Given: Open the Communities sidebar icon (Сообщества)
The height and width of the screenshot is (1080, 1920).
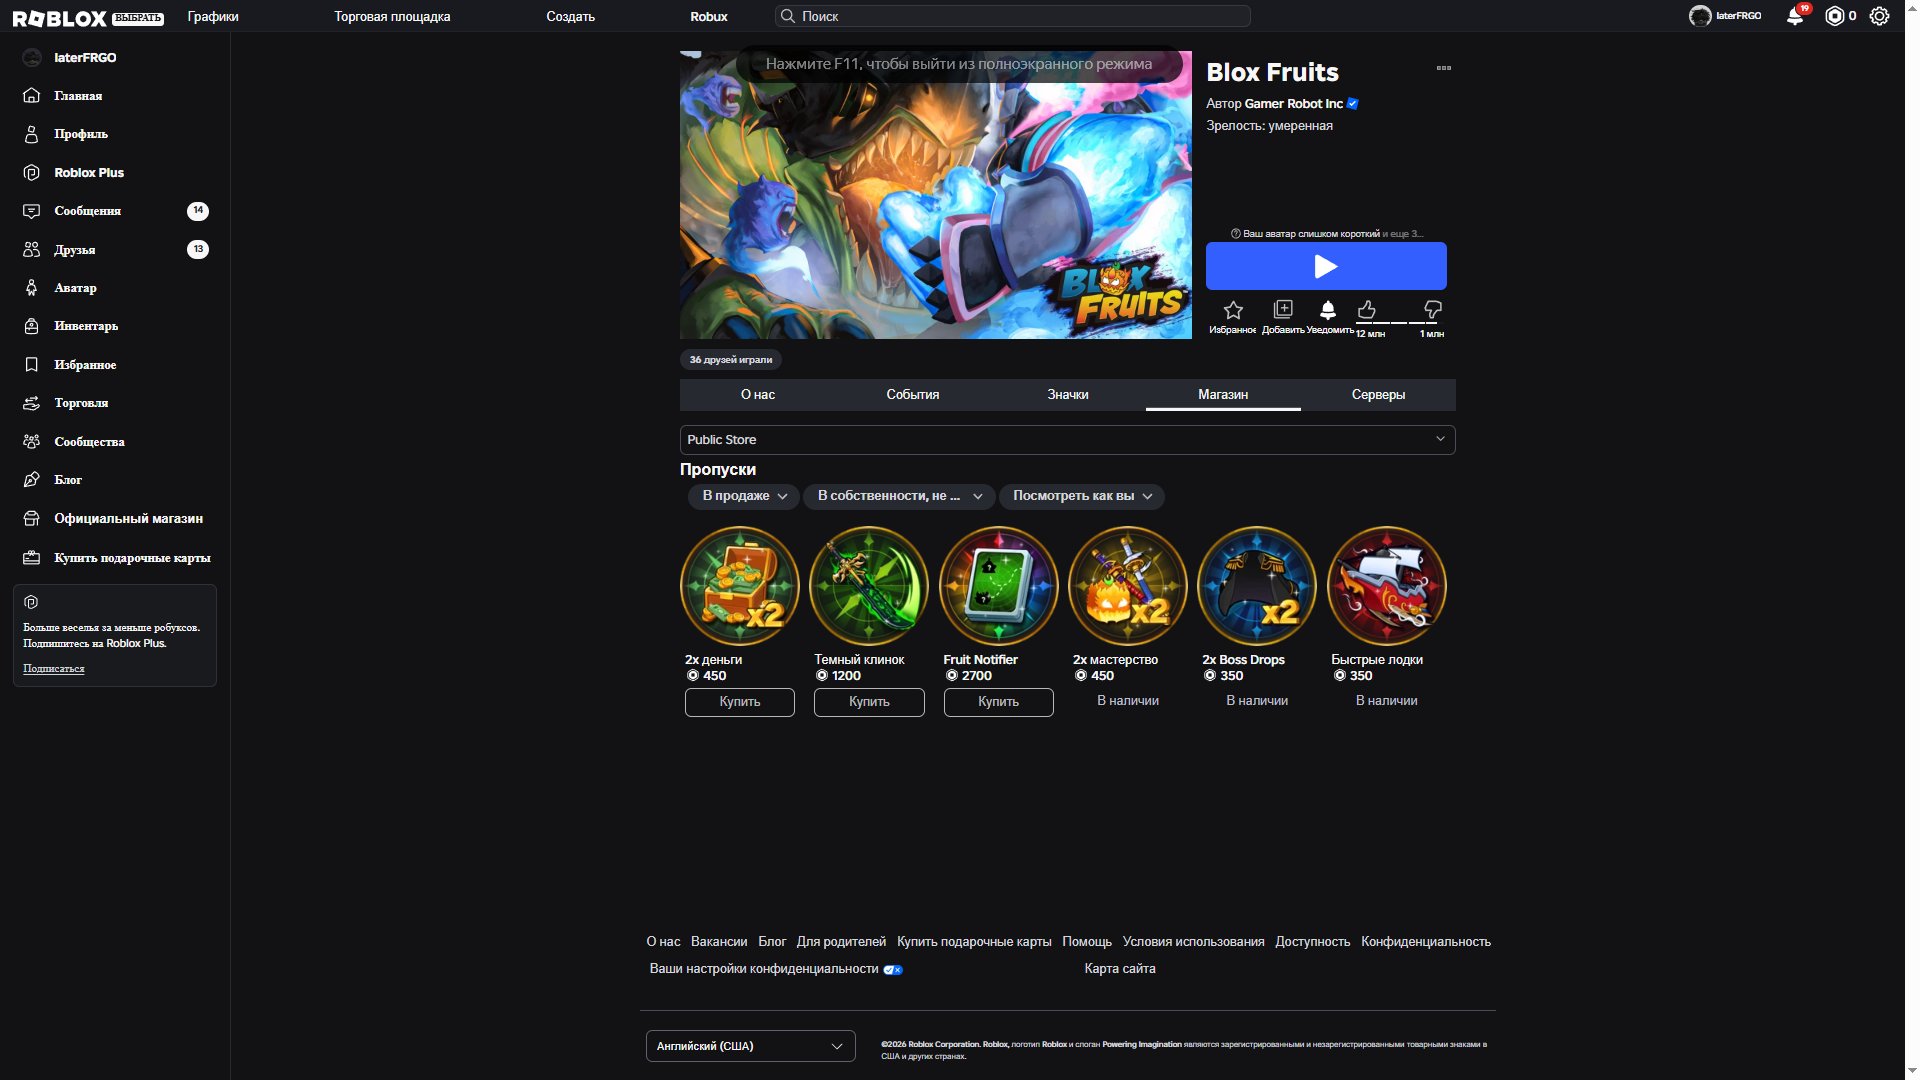Looking at the screenshot, I should 32,442.
